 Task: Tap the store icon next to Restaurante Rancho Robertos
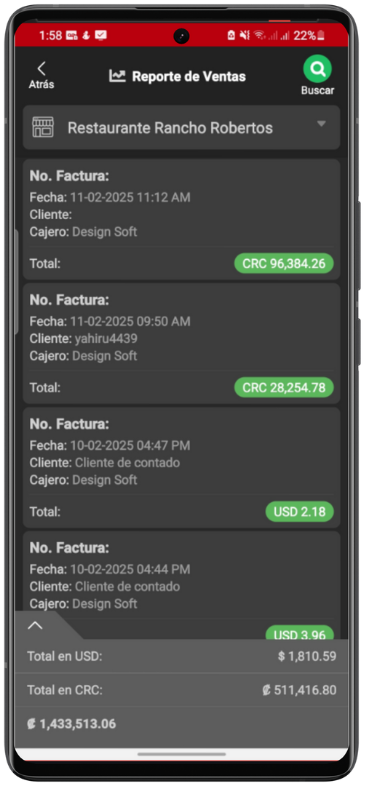pyautogui.click(x=43, y=127)
